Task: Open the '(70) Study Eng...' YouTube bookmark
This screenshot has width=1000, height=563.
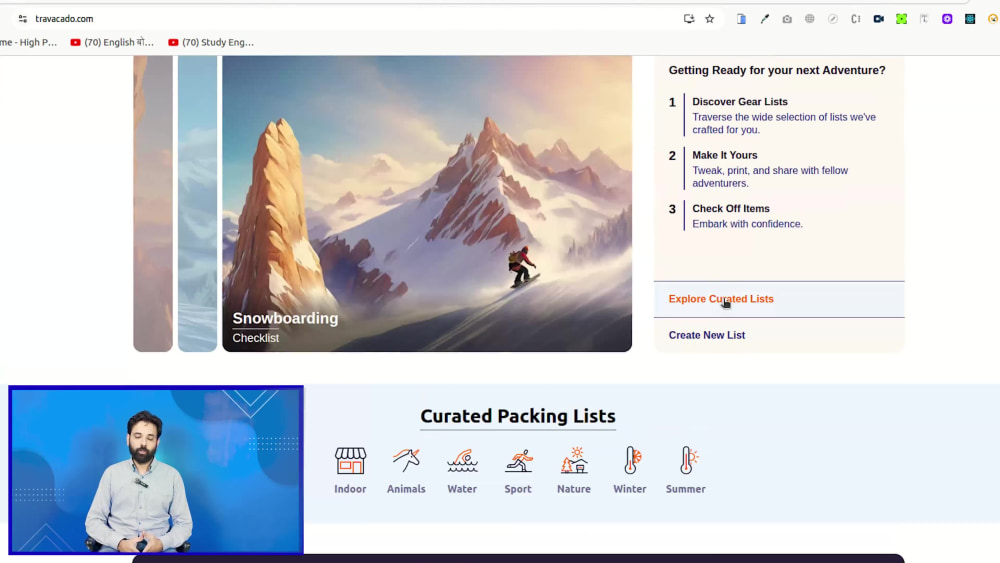Action: (211, 43)
